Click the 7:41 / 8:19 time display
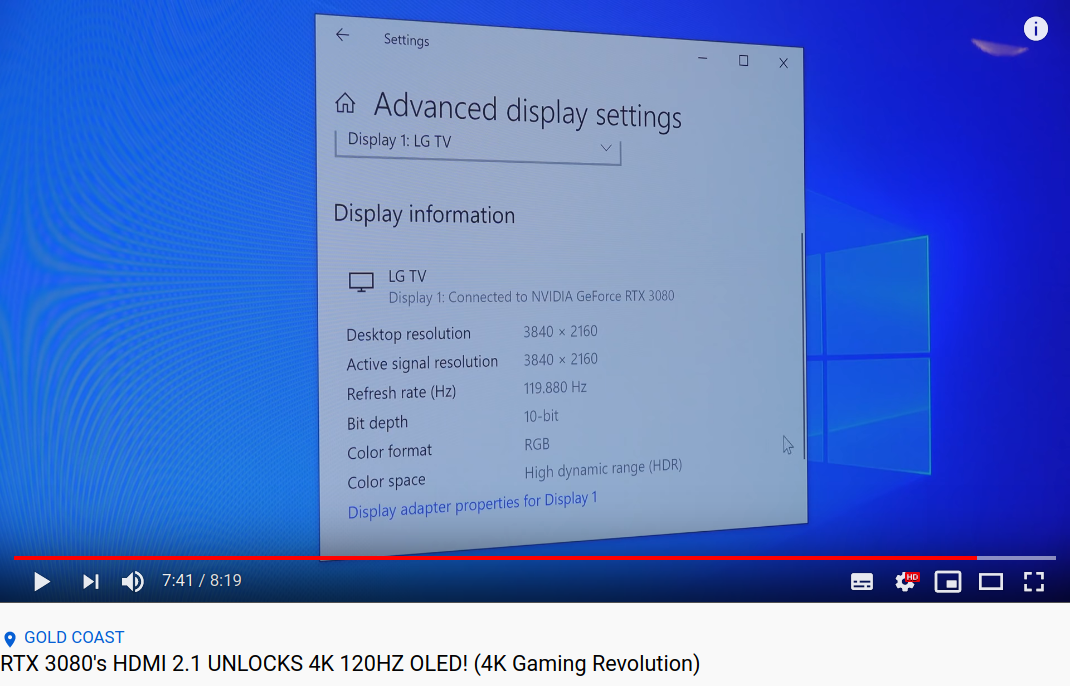Screen dimensions: 1070x686 202,581
